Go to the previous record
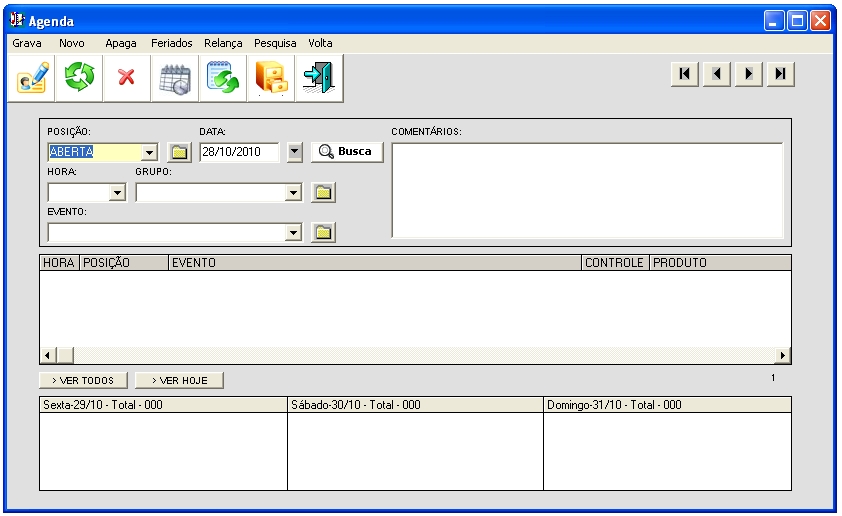 pos(716,74)
